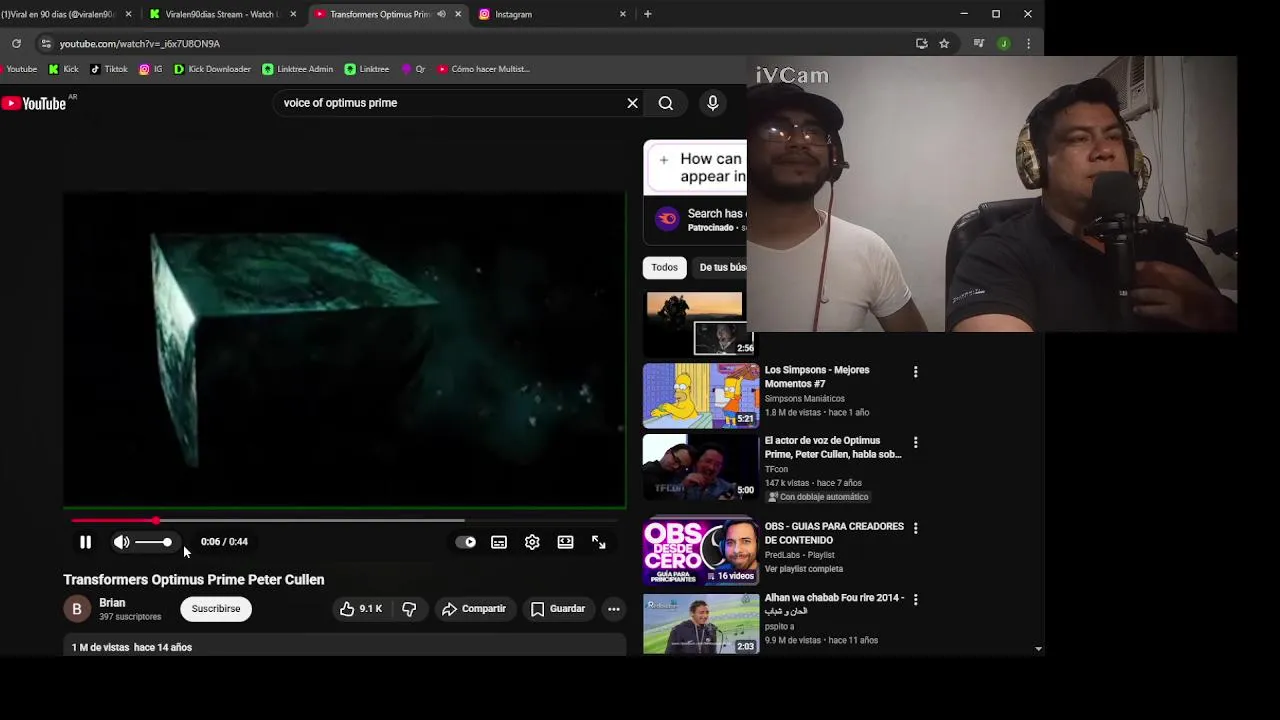Open 'El actor de voz de Optimus Prime' video

[x=833, y=447]
